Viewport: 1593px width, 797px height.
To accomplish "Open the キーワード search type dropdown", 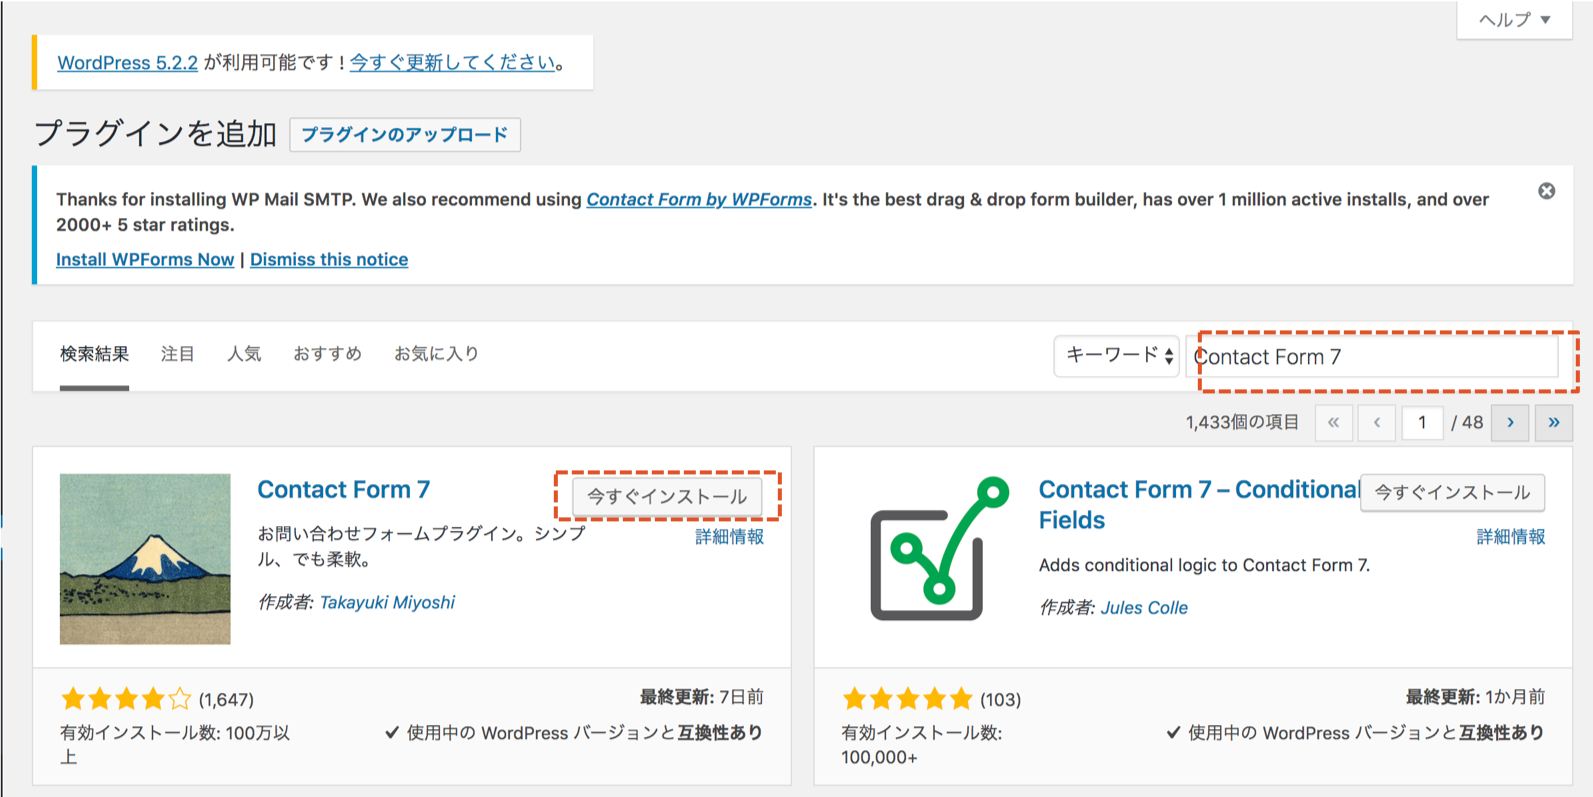I will coord(1117,356).
